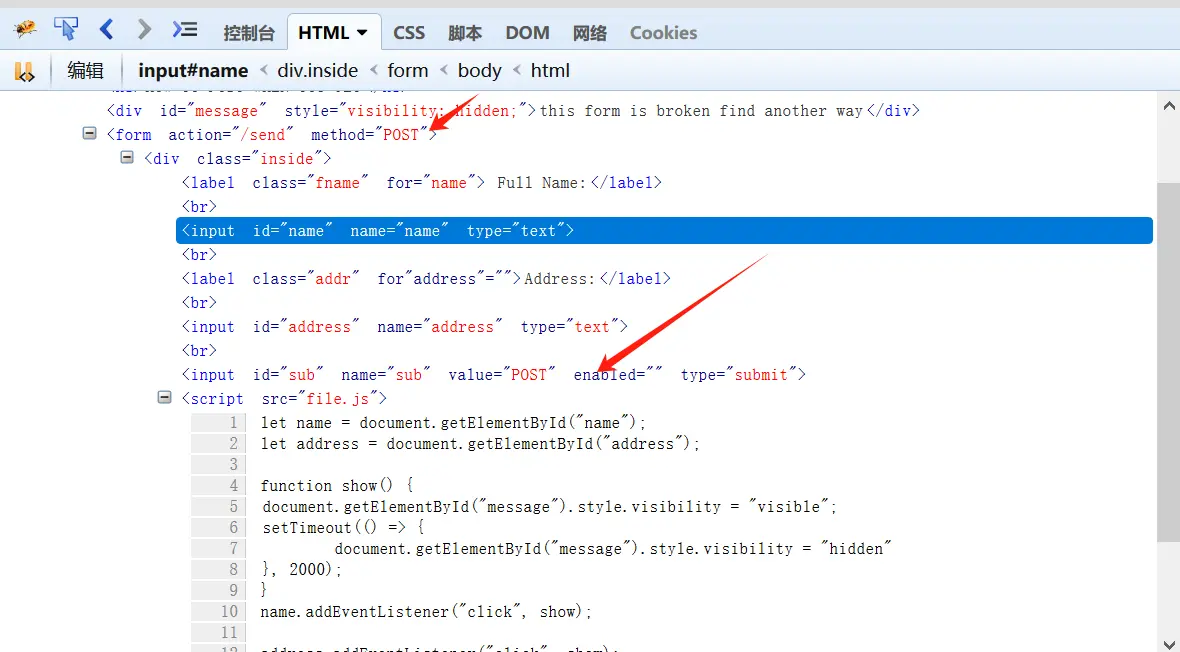The height and width of the screenshot is (652, 1180).
Task: Open the command line popup icon
Action: pyautogui.click(x=184, y=30)
